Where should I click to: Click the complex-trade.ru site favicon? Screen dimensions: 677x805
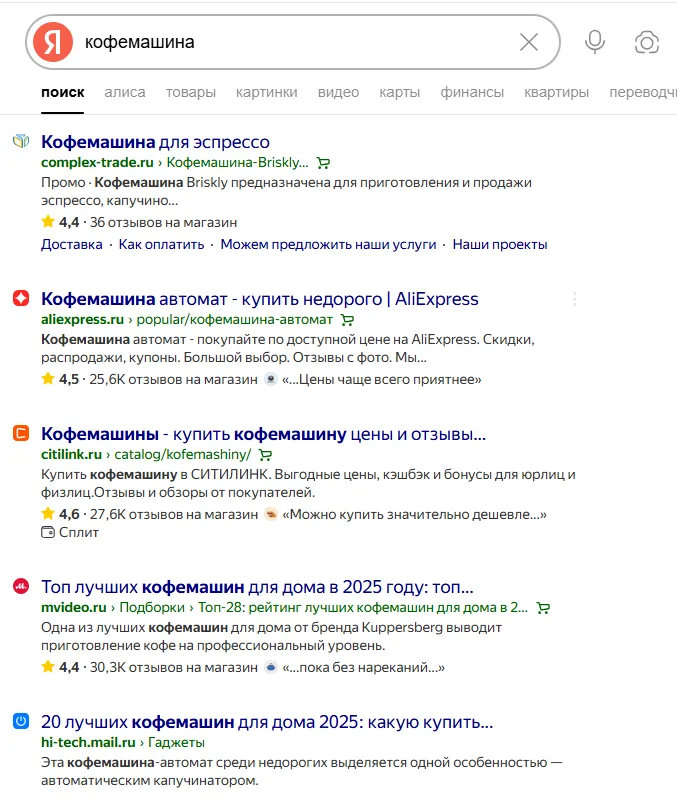point(21,141)
